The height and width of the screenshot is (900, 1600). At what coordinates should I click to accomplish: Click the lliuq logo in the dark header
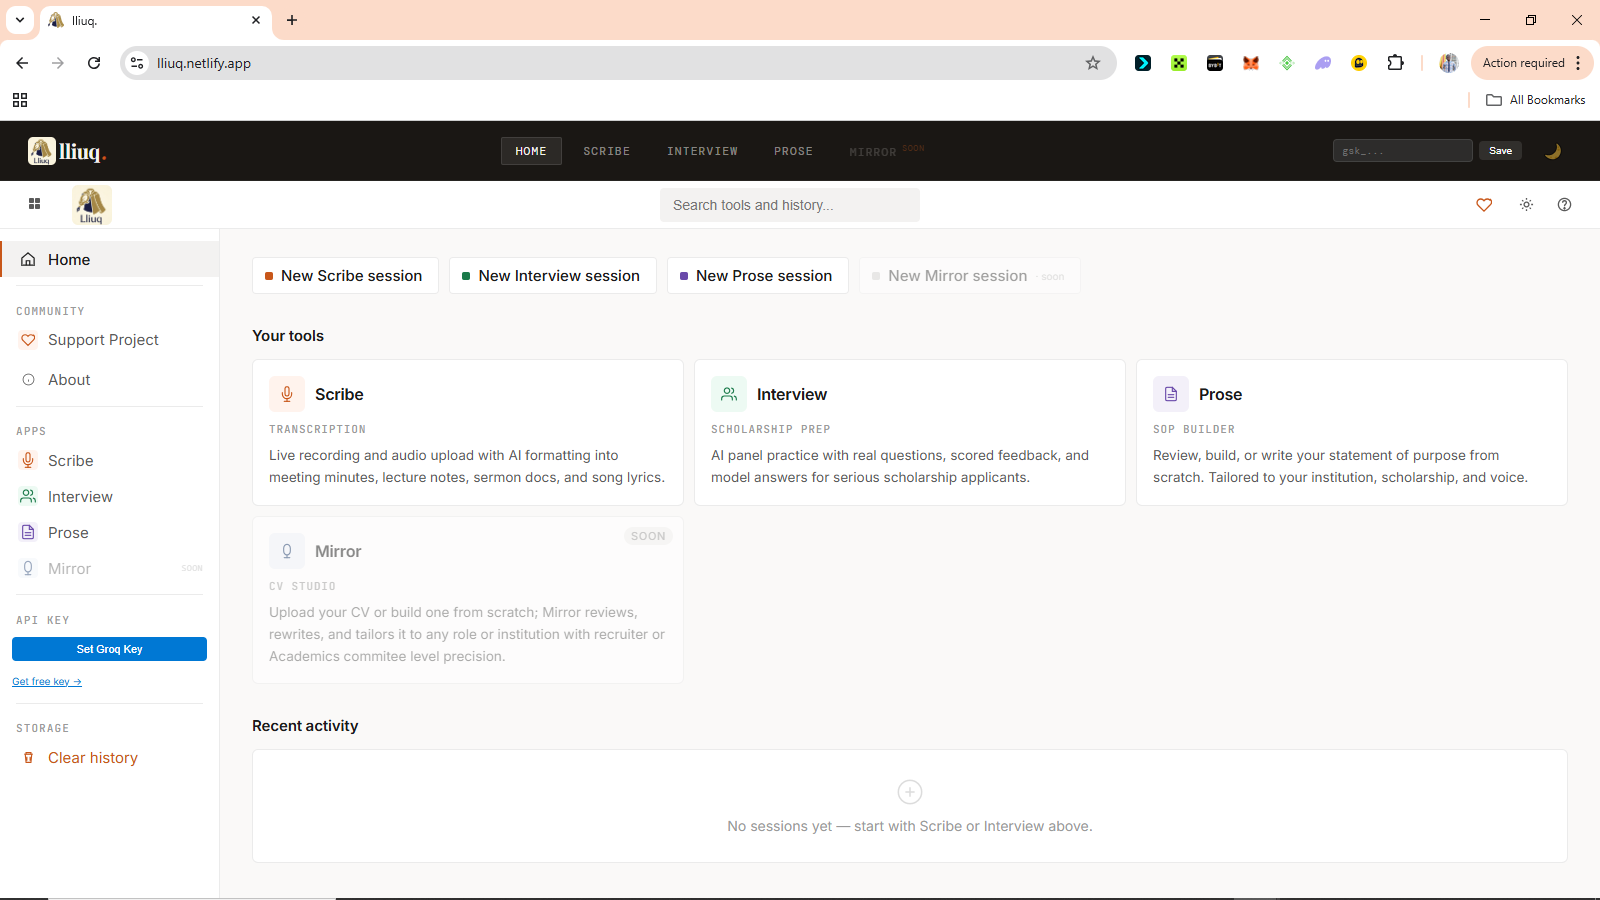67,151
